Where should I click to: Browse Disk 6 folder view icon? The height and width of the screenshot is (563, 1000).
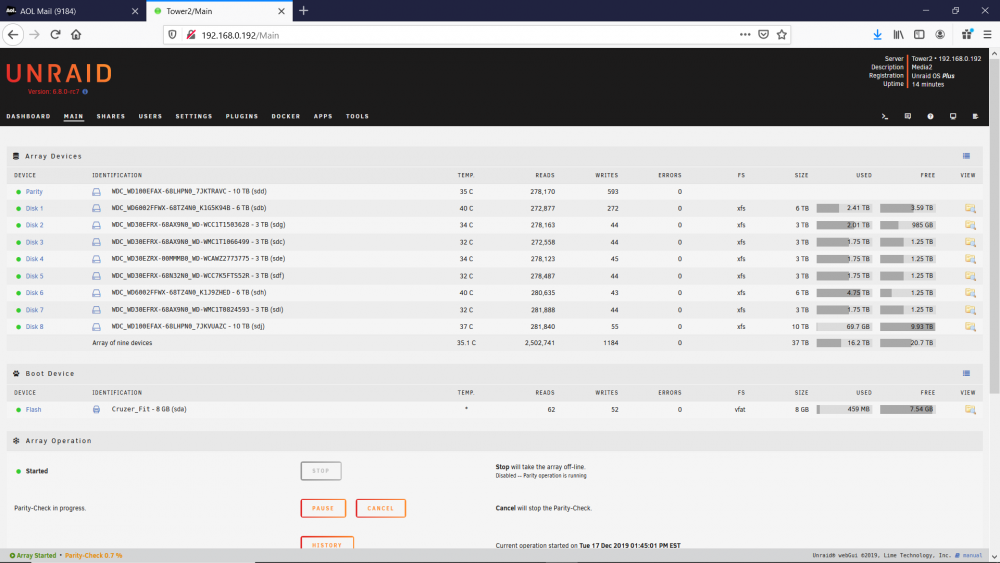click(970, 293)
